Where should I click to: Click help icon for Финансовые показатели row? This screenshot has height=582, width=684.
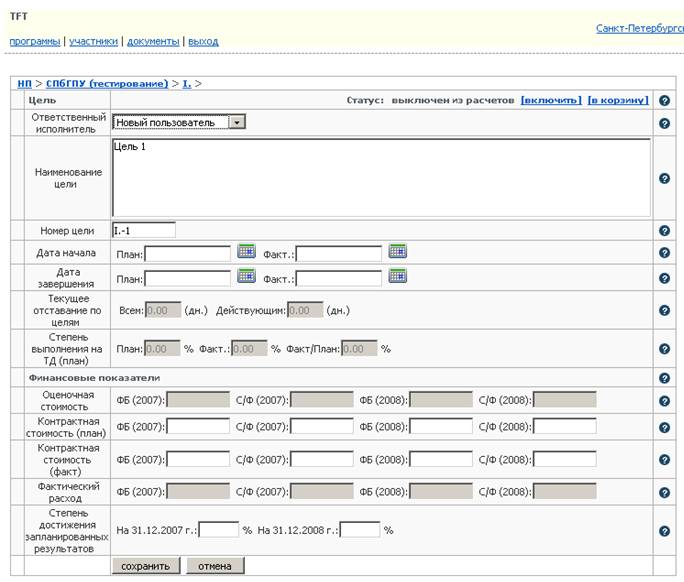[x=664, y=378]
